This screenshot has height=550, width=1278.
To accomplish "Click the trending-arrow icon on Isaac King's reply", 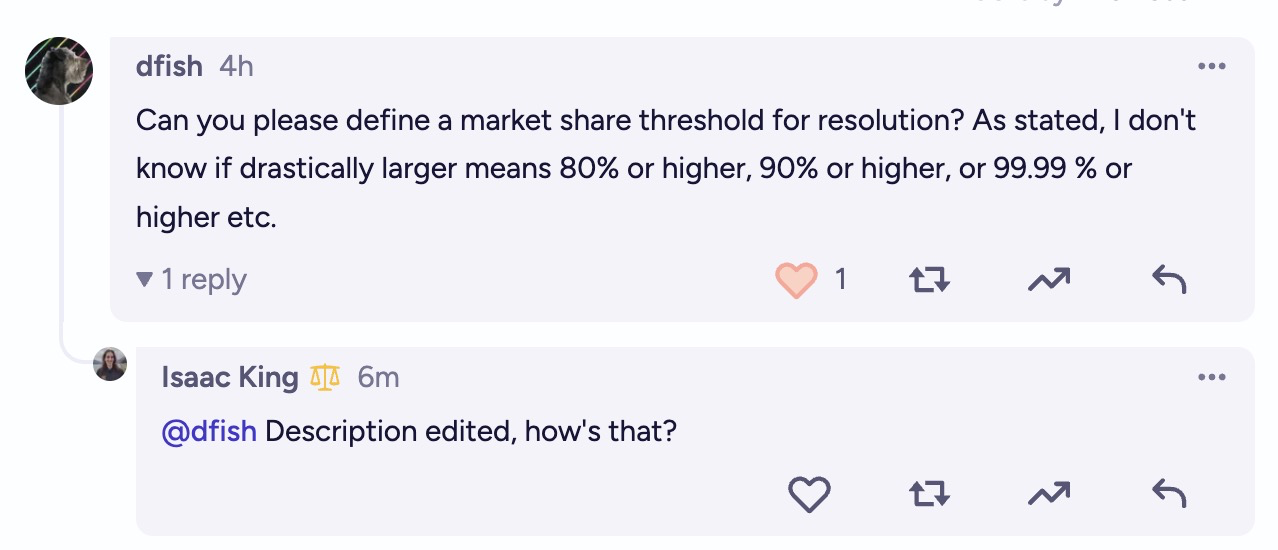I will click(x=1049, y=494).
